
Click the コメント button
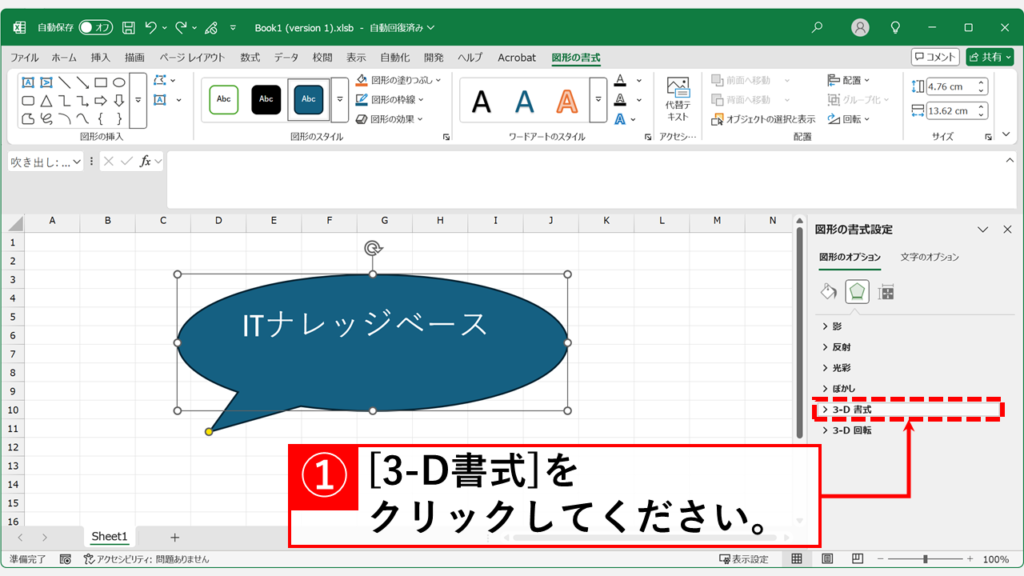click(935, 58)
